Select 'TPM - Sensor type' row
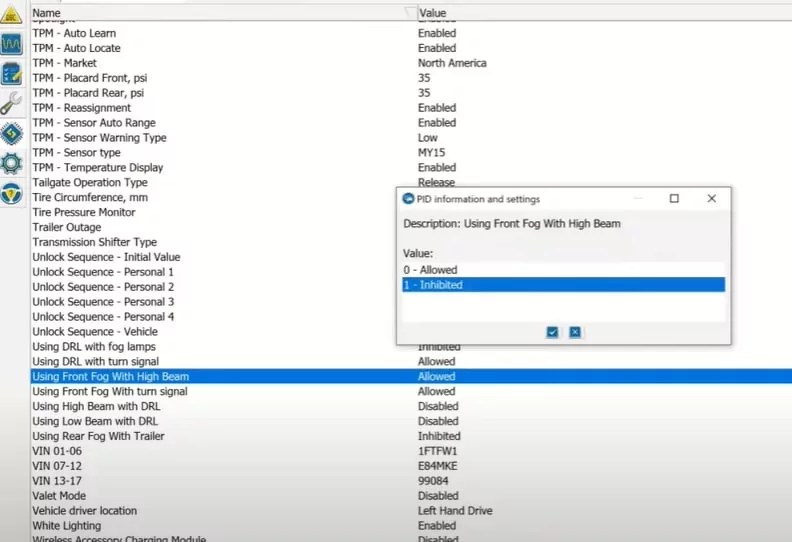 pos(411,153)
